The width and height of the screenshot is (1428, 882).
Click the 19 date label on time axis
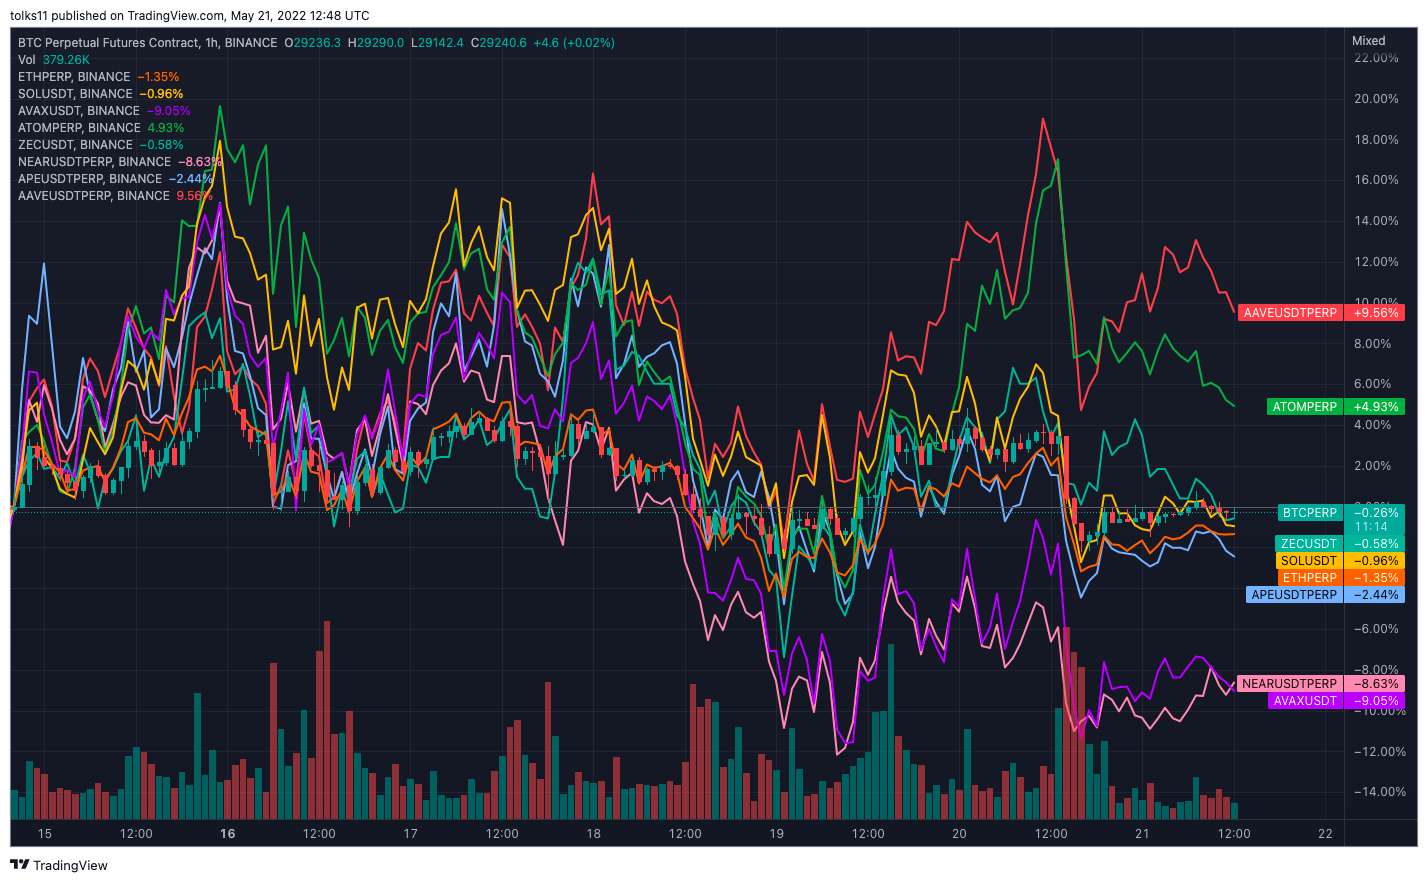click(777, 834)
